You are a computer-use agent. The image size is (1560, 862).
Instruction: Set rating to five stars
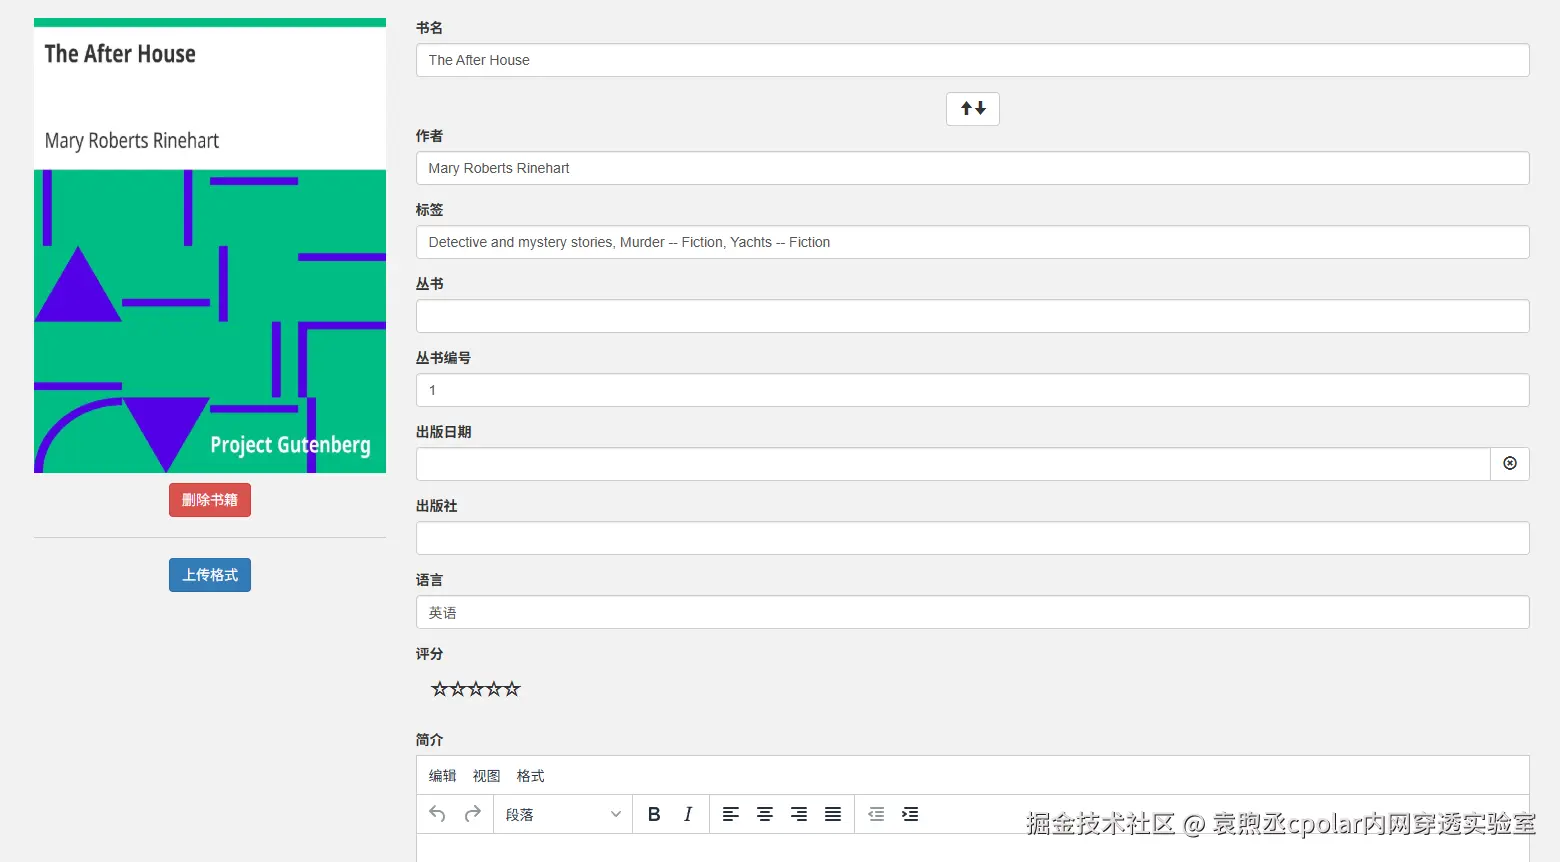coord(512,689)
